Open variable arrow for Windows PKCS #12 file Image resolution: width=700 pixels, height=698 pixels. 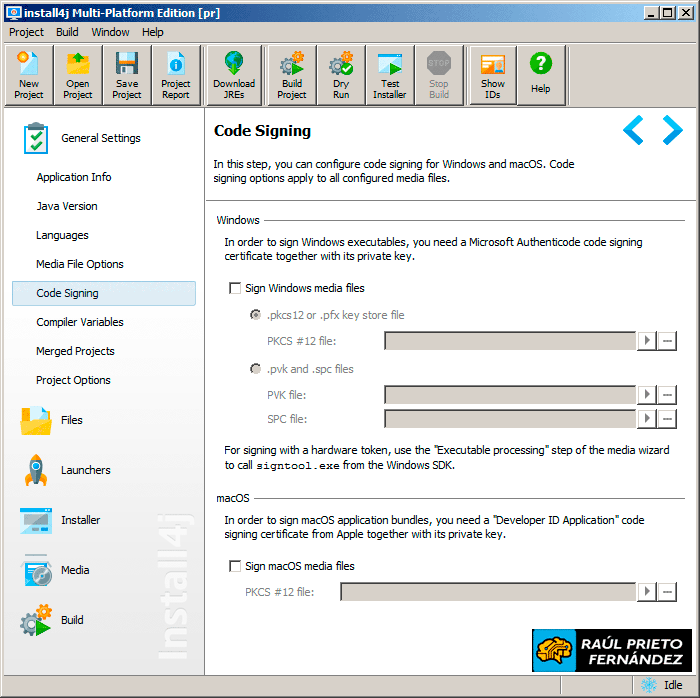pos(647,341)
